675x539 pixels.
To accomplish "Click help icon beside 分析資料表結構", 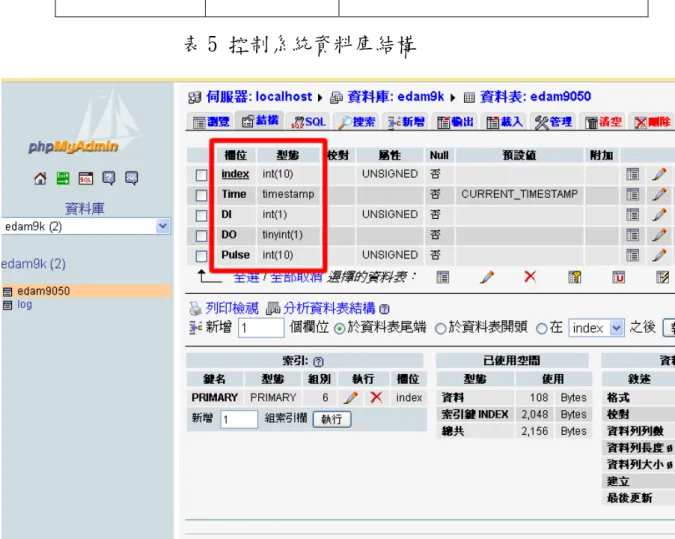I will coord(385,309).
